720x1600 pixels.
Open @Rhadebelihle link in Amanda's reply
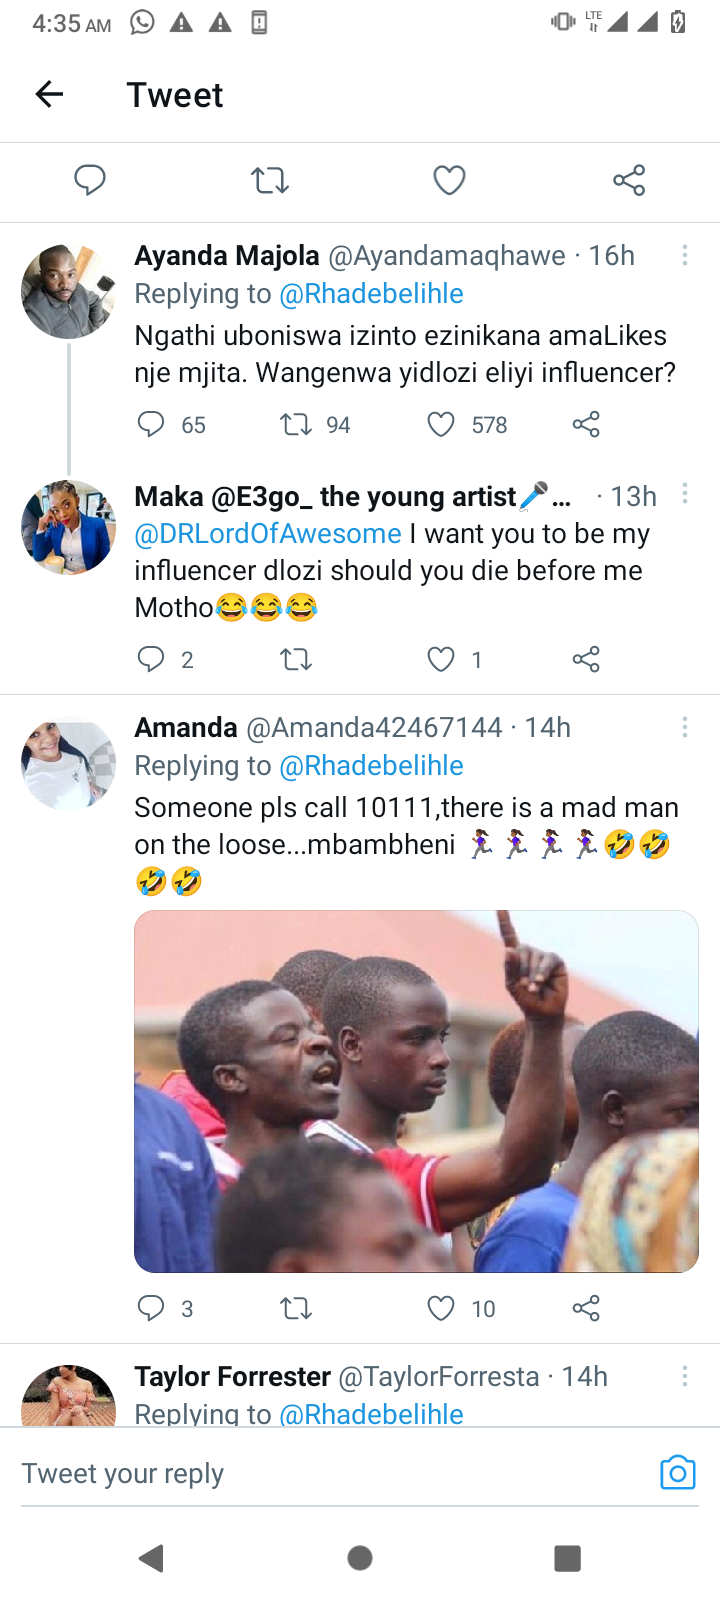click(x=371, y=766)
